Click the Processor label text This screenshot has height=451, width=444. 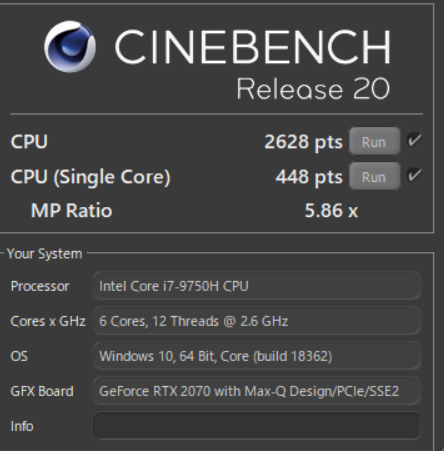point(40,286)
